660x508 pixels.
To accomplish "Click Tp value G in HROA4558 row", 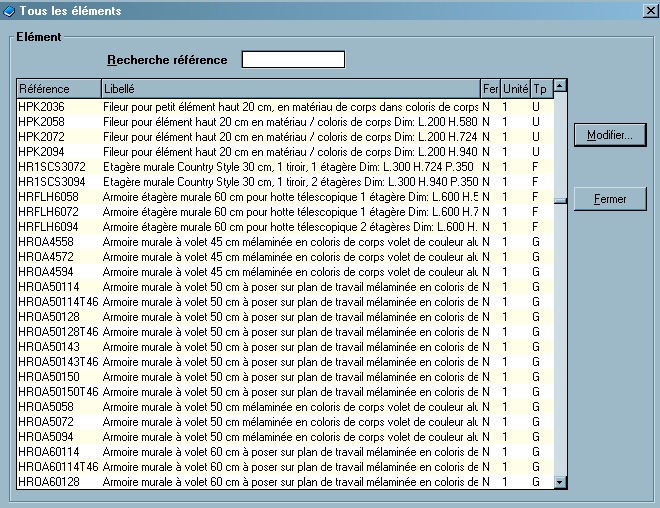I will pos(536,242).
